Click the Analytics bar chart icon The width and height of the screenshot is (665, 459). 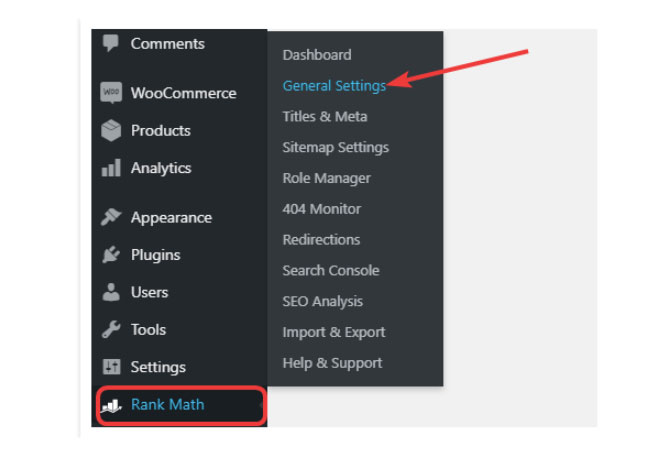(111, 168)
